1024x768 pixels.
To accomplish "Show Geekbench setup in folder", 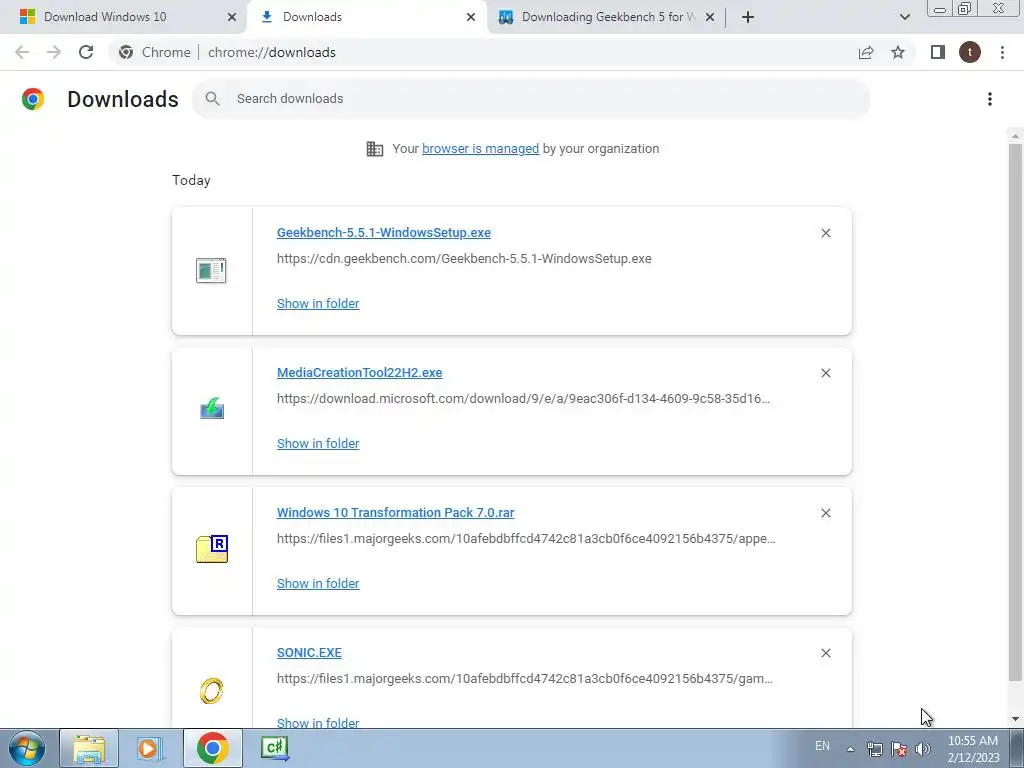I will coord(318,303).
